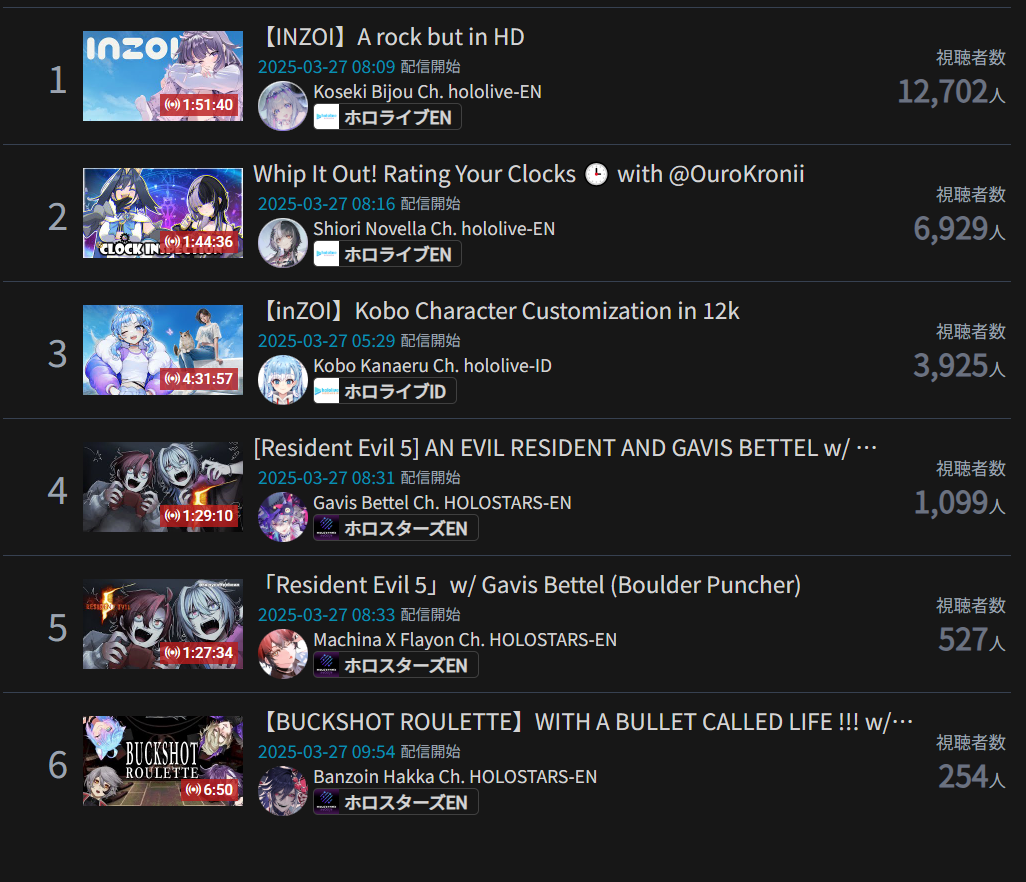
Task: Click Machina X Flayon channel avatar icon
Action: 283,654
